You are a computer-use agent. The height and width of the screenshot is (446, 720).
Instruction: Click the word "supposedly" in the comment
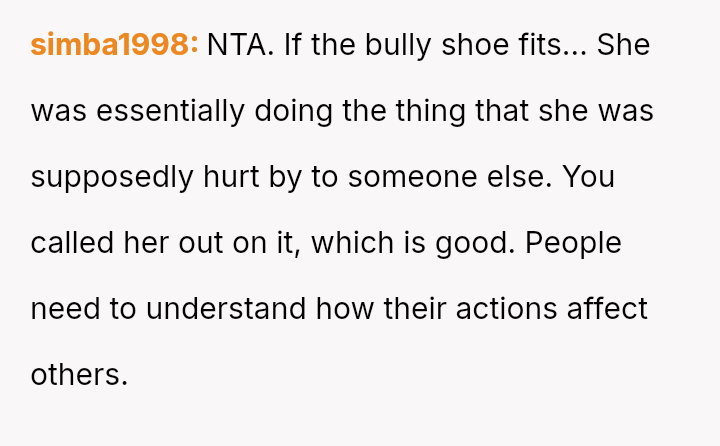point(112,177)
